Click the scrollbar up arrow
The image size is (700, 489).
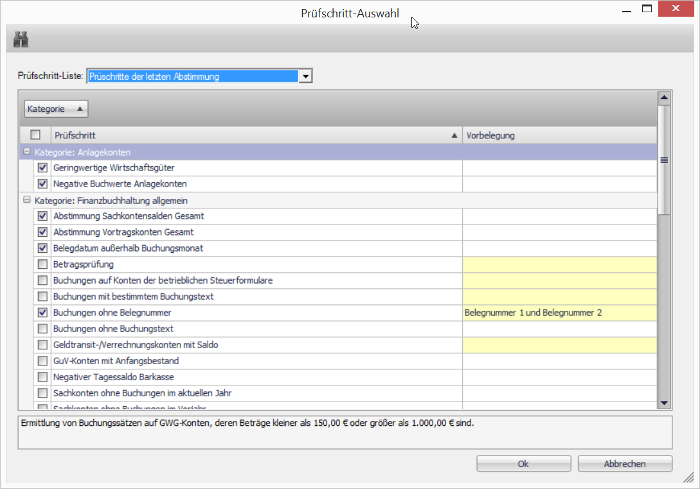[664, 97]
